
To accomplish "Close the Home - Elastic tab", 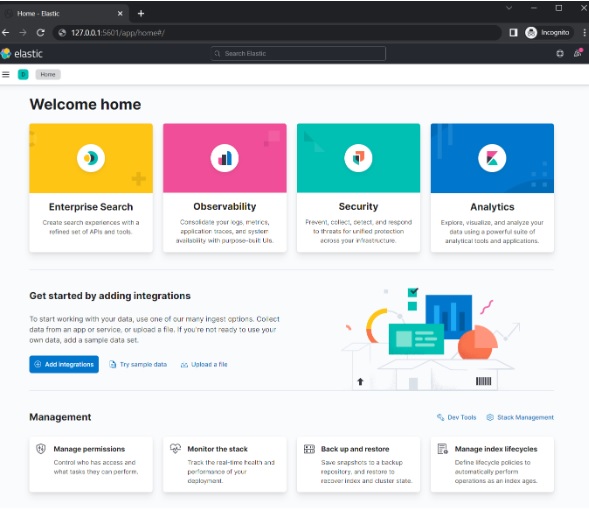I will (x=120, y=14).
